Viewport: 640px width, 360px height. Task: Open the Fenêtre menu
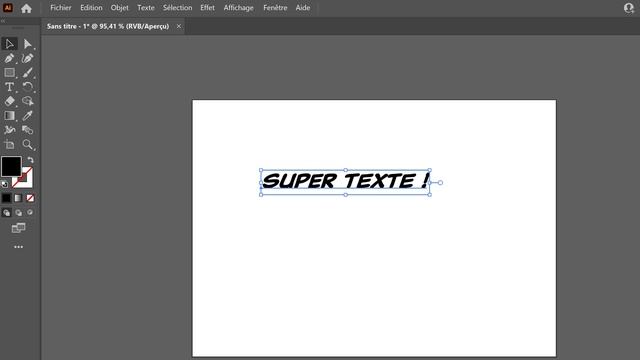tap(275, 8)
